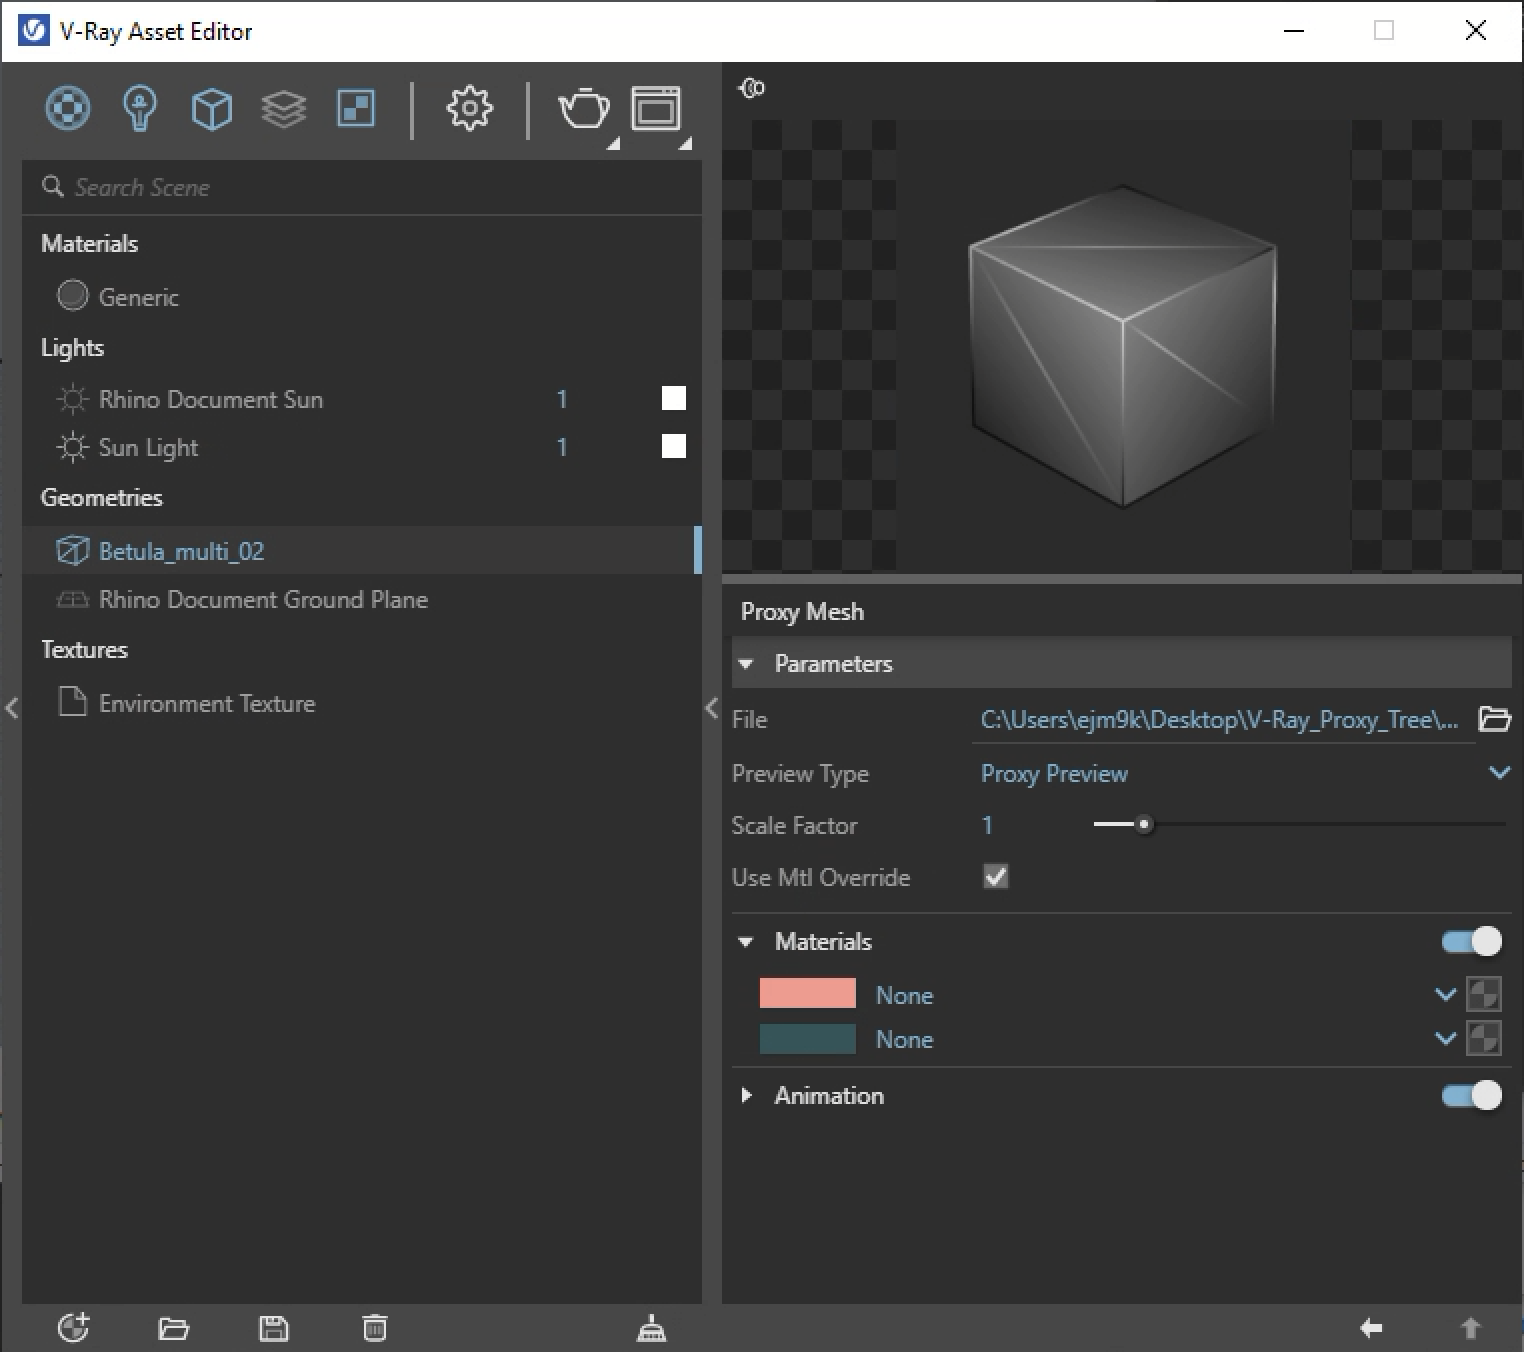Go back using left arrow icon
Screen dimensions: 1524x1352
(x=1371, y=1328)
